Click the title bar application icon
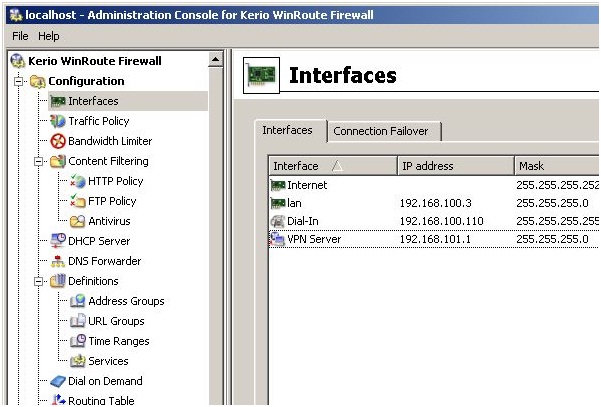601x407 pixels. (16, 15)
